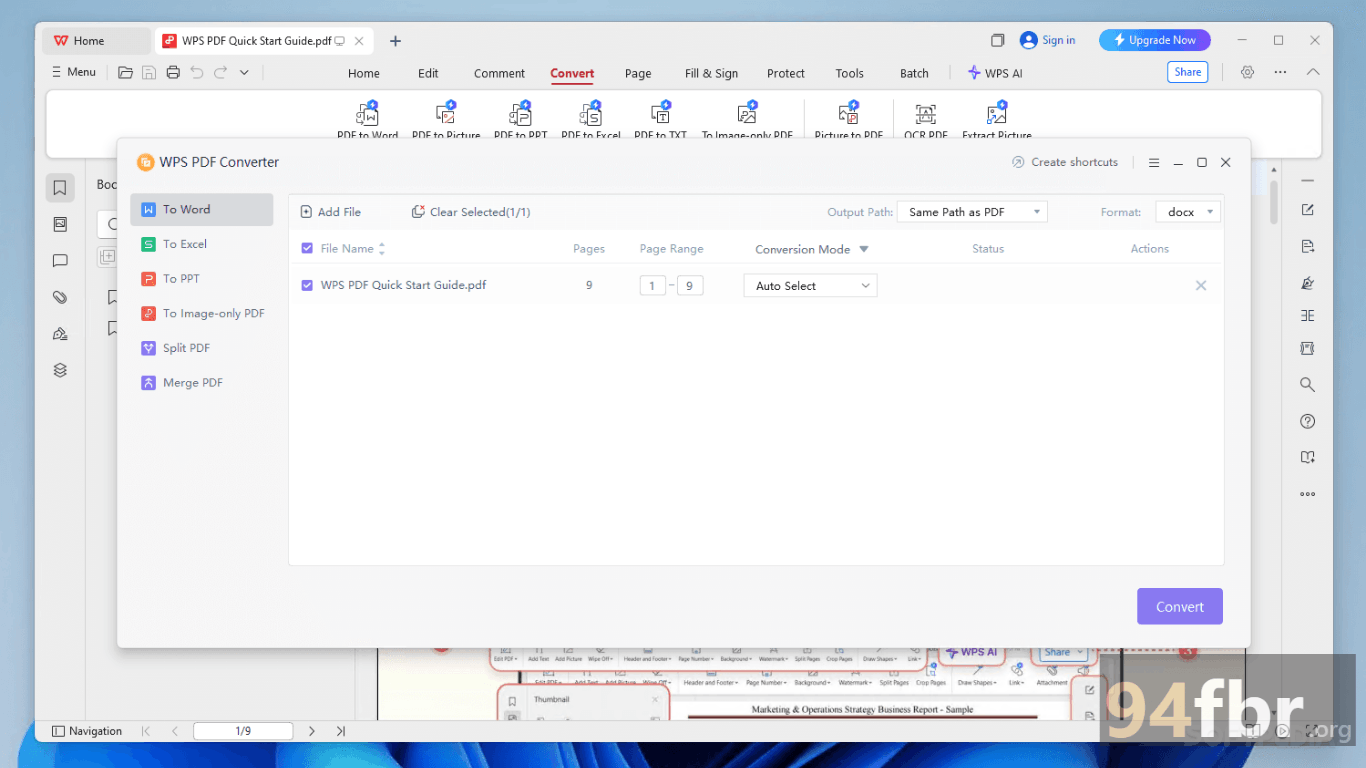Sort by File Name column arrows
This screenshot has width=1366, height=768.
tap(382, 249)
